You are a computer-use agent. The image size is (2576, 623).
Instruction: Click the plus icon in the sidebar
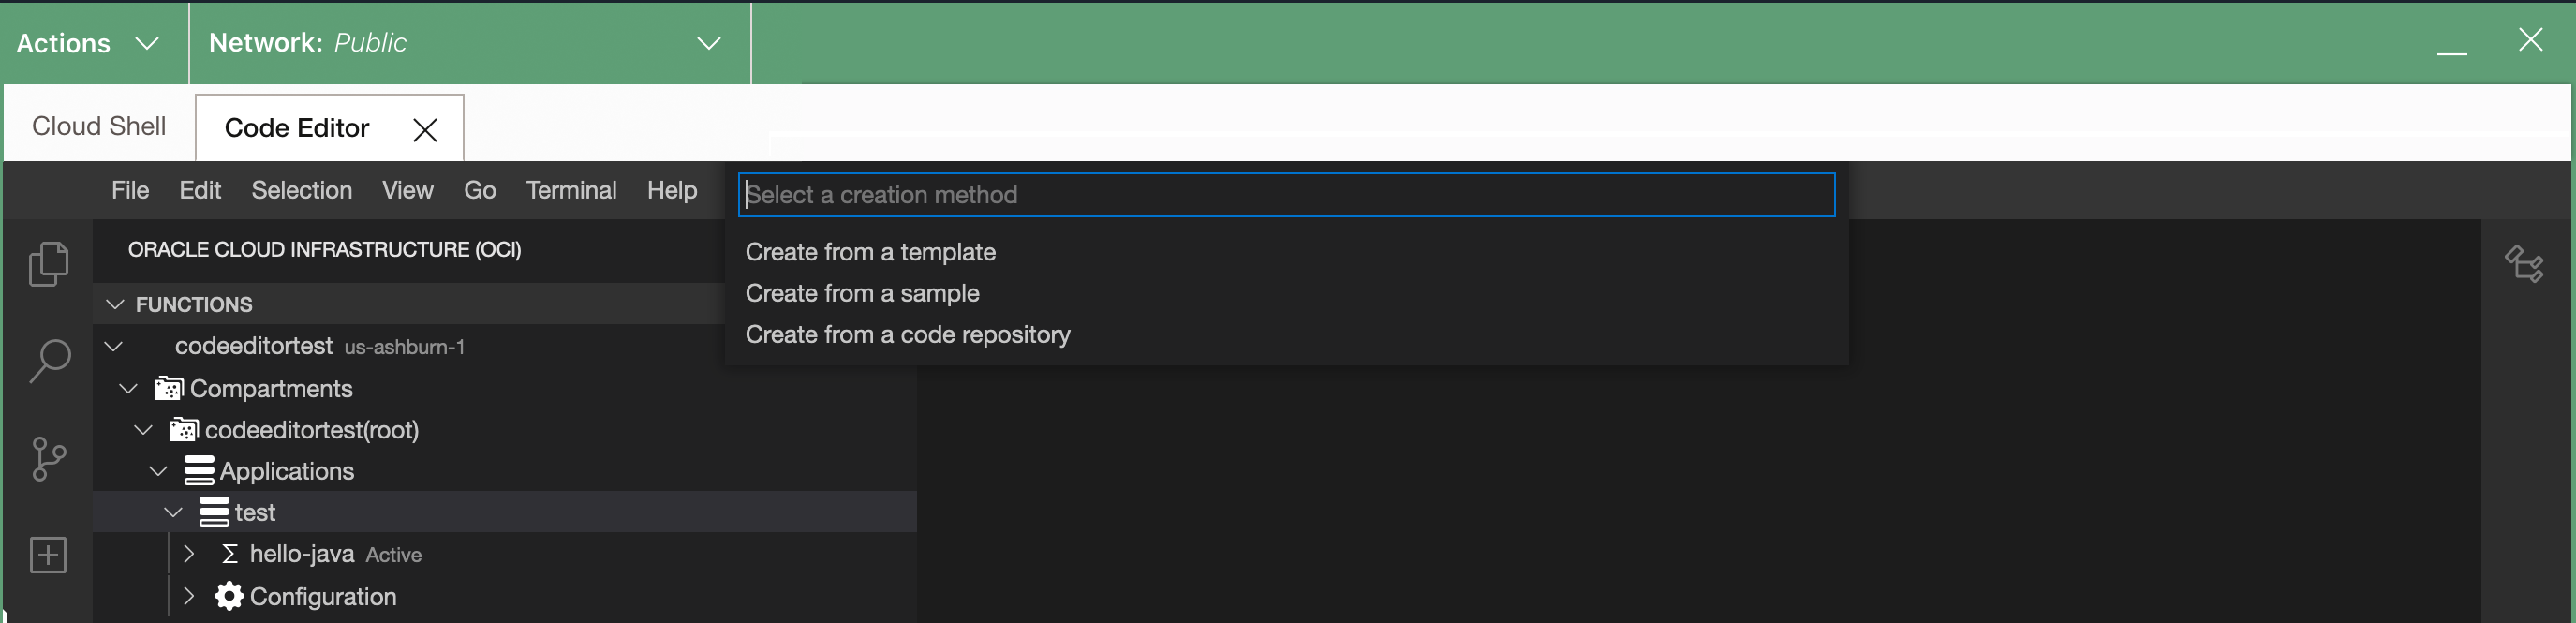tap(48, 555)
